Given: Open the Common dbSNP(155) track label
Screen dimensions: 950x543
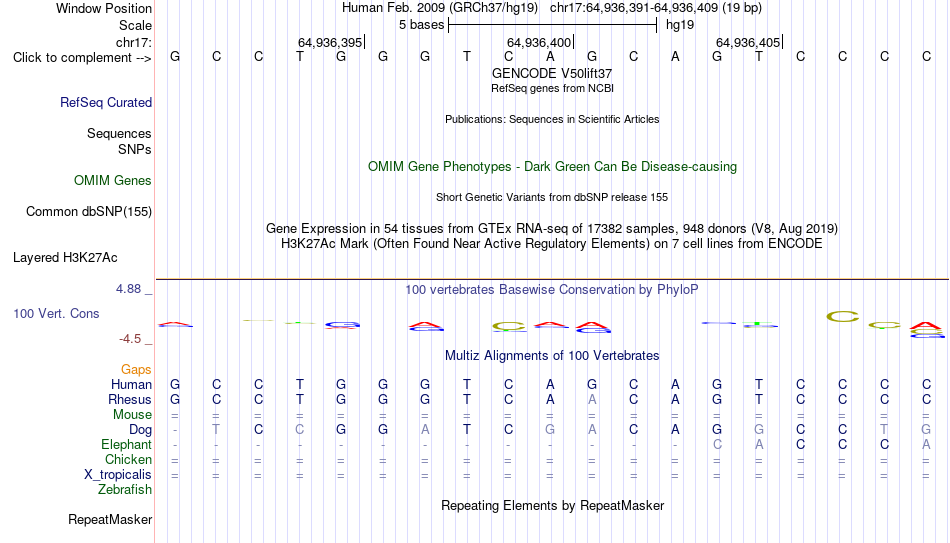Looking at the screenshot, I should (89, 212).
